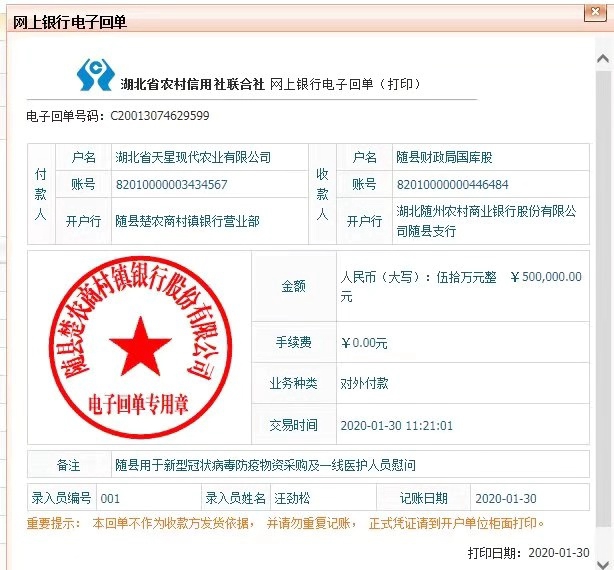The image size is (614, 570).
Task: Click the amount ¥500,000.00 value
Action: (x=546, y=277)
